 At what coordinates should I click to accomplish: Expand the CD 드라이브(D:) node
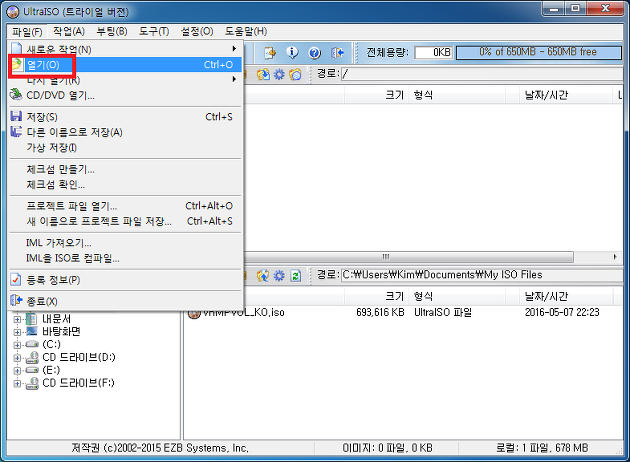[x=17, y=358]
